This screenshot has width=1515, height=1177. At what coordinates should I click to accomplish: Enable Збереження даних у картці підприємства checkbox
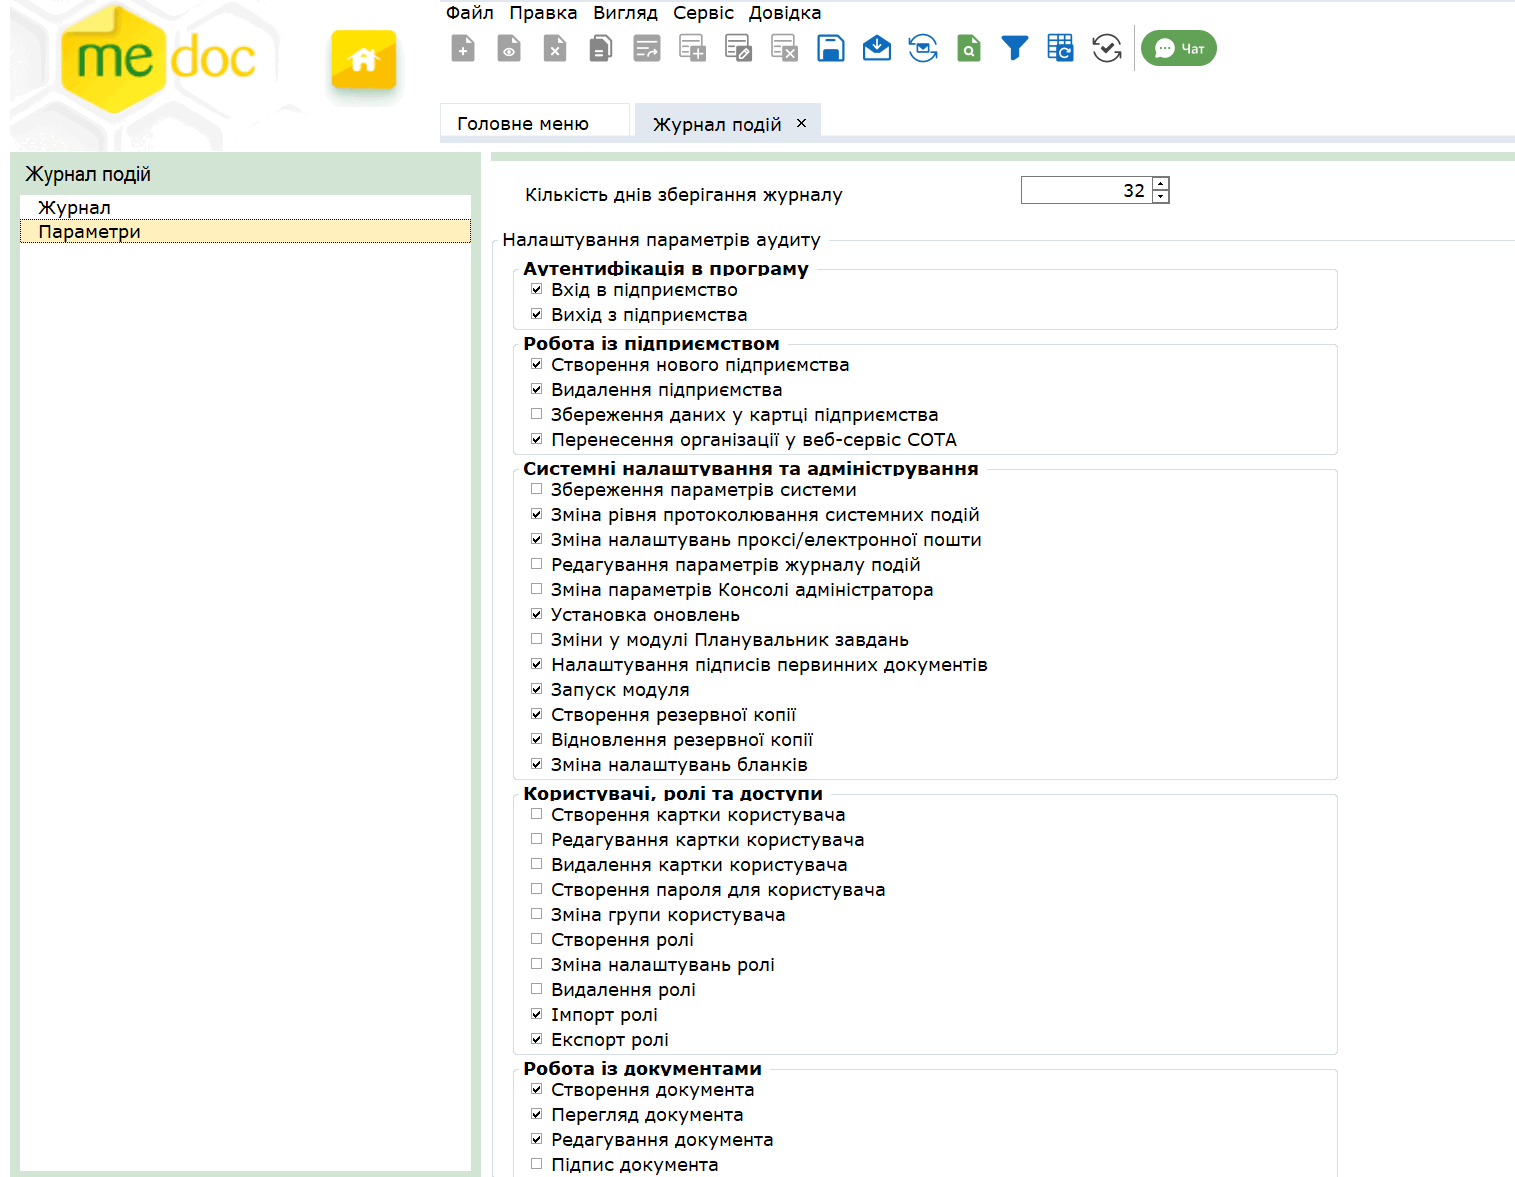[x=537, y=414]
